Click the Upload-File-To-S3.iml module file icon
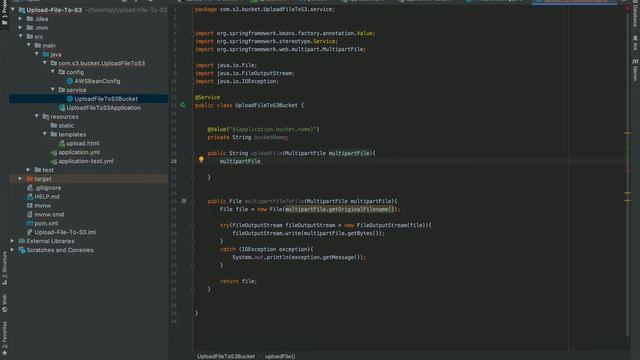Screen dimensions: 640x360 (29, 232)
